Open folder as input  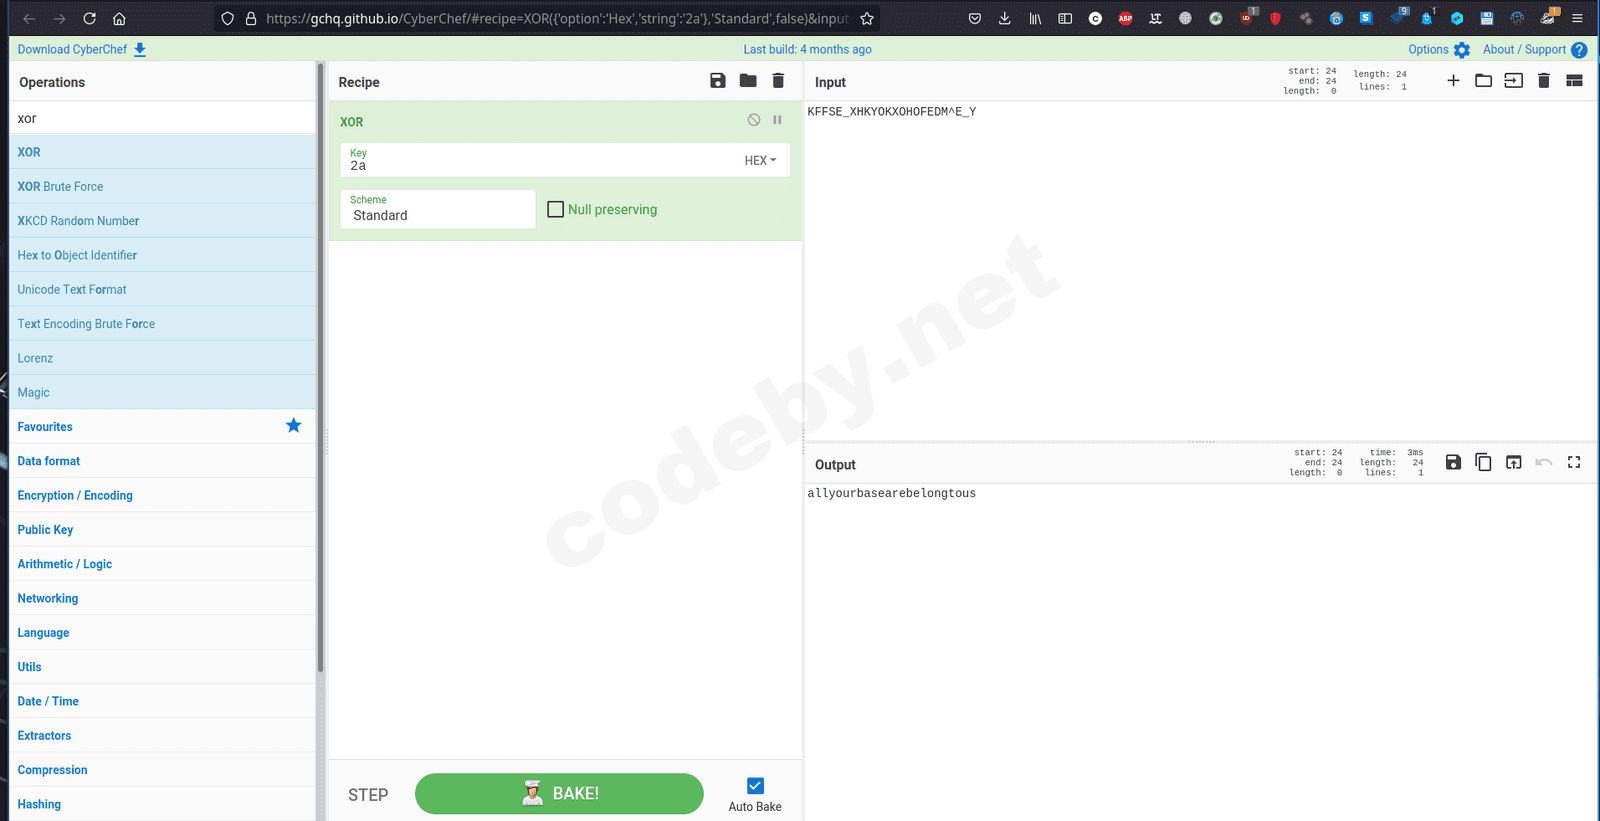click(1483, 81)
